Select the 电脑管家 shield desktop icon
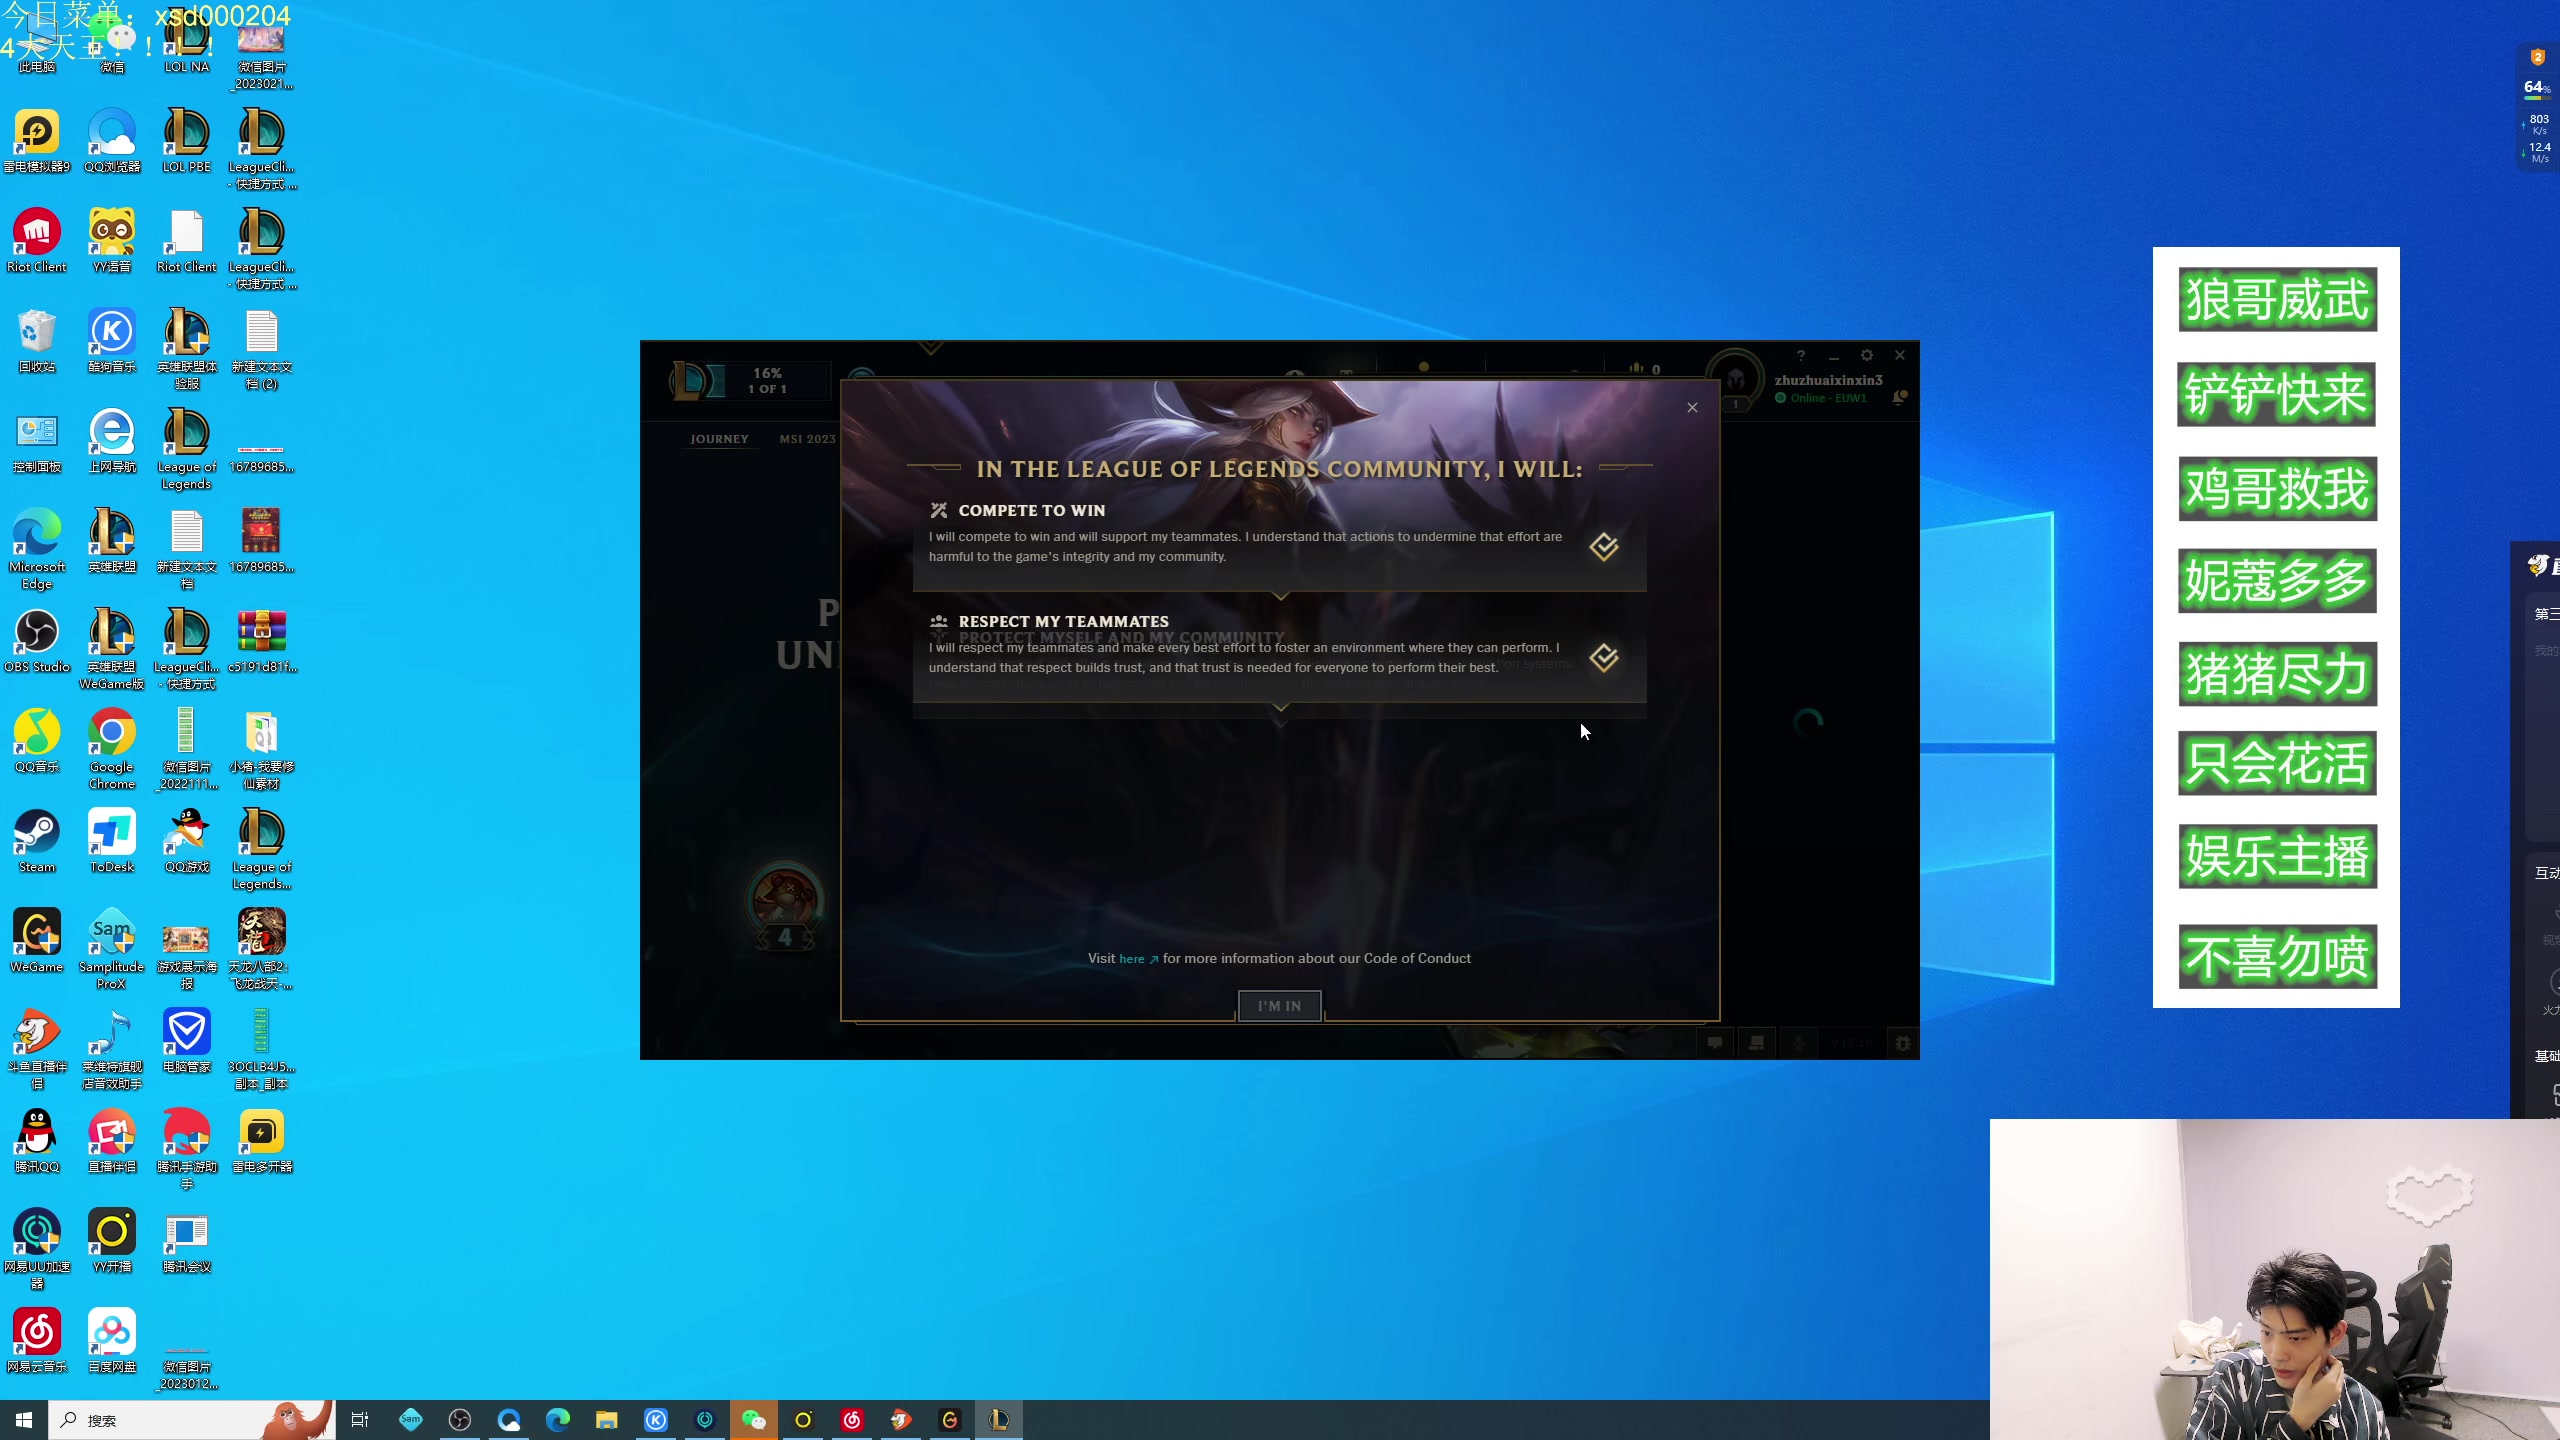This screenshot has width=2560, height=1440. [x=187, y=1041]
